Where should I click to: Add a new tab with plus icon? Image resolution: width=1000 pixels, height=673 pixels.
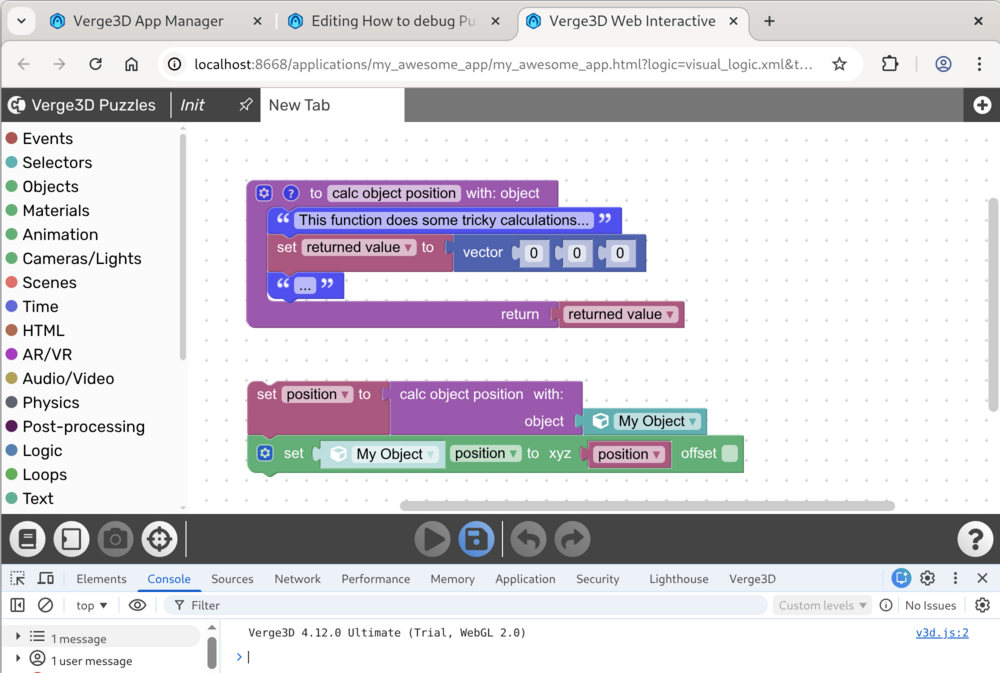[x=981, y=105]
